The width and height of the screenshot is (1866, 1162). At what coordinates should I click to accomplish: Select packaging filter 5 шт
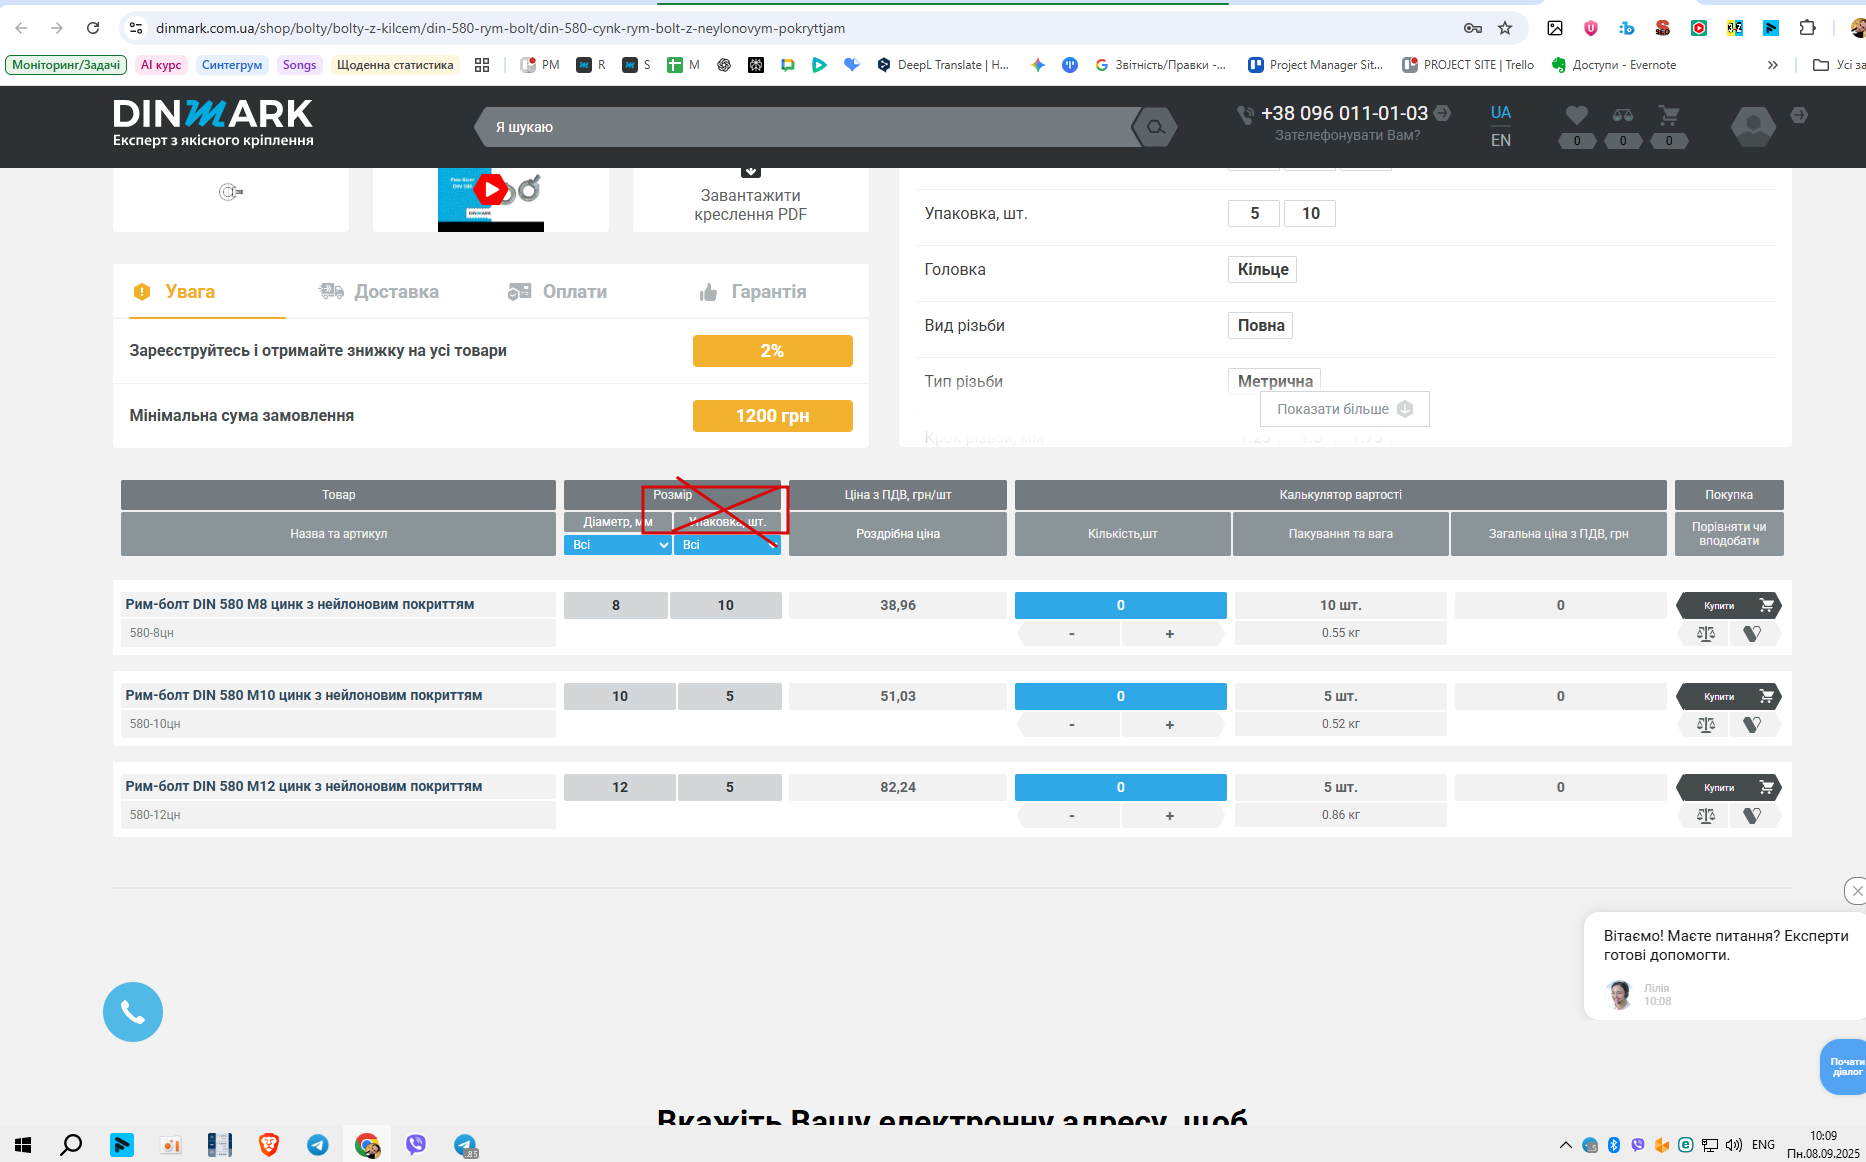pos(1254,213)
